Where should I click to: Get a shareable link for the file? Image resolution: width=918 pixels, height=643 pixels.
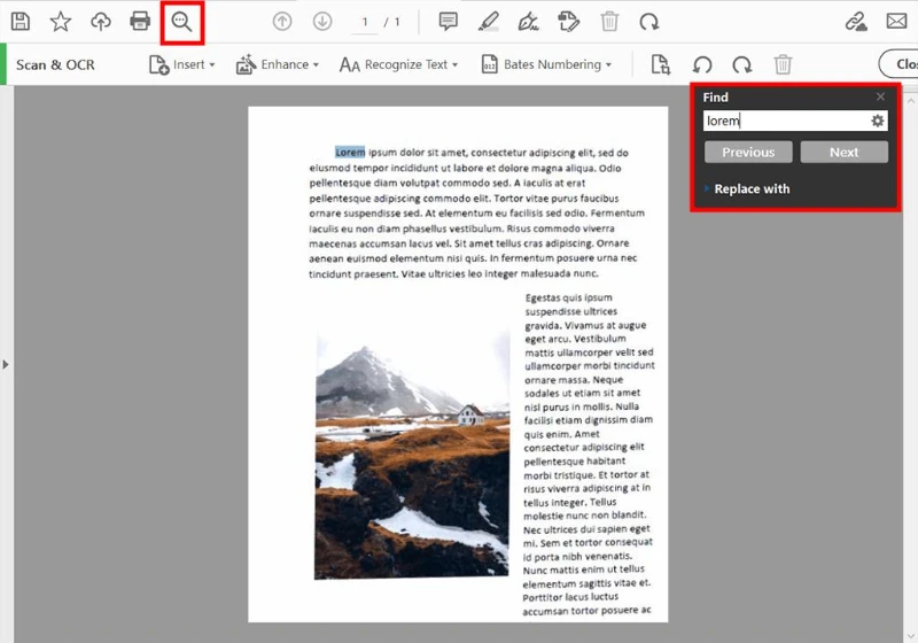pos(855,20)
